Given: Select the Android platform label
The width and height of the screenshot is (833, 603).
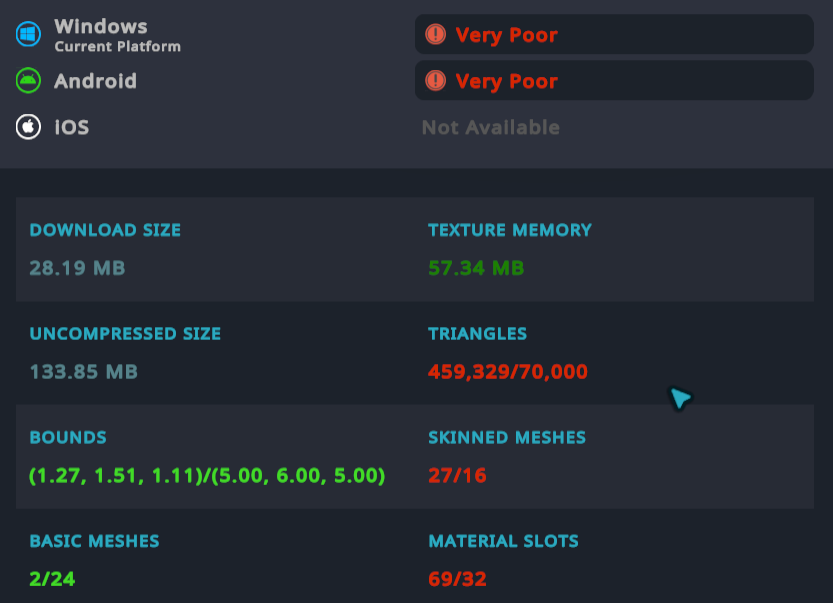Looking at the screenshot, I should [95, 81].
